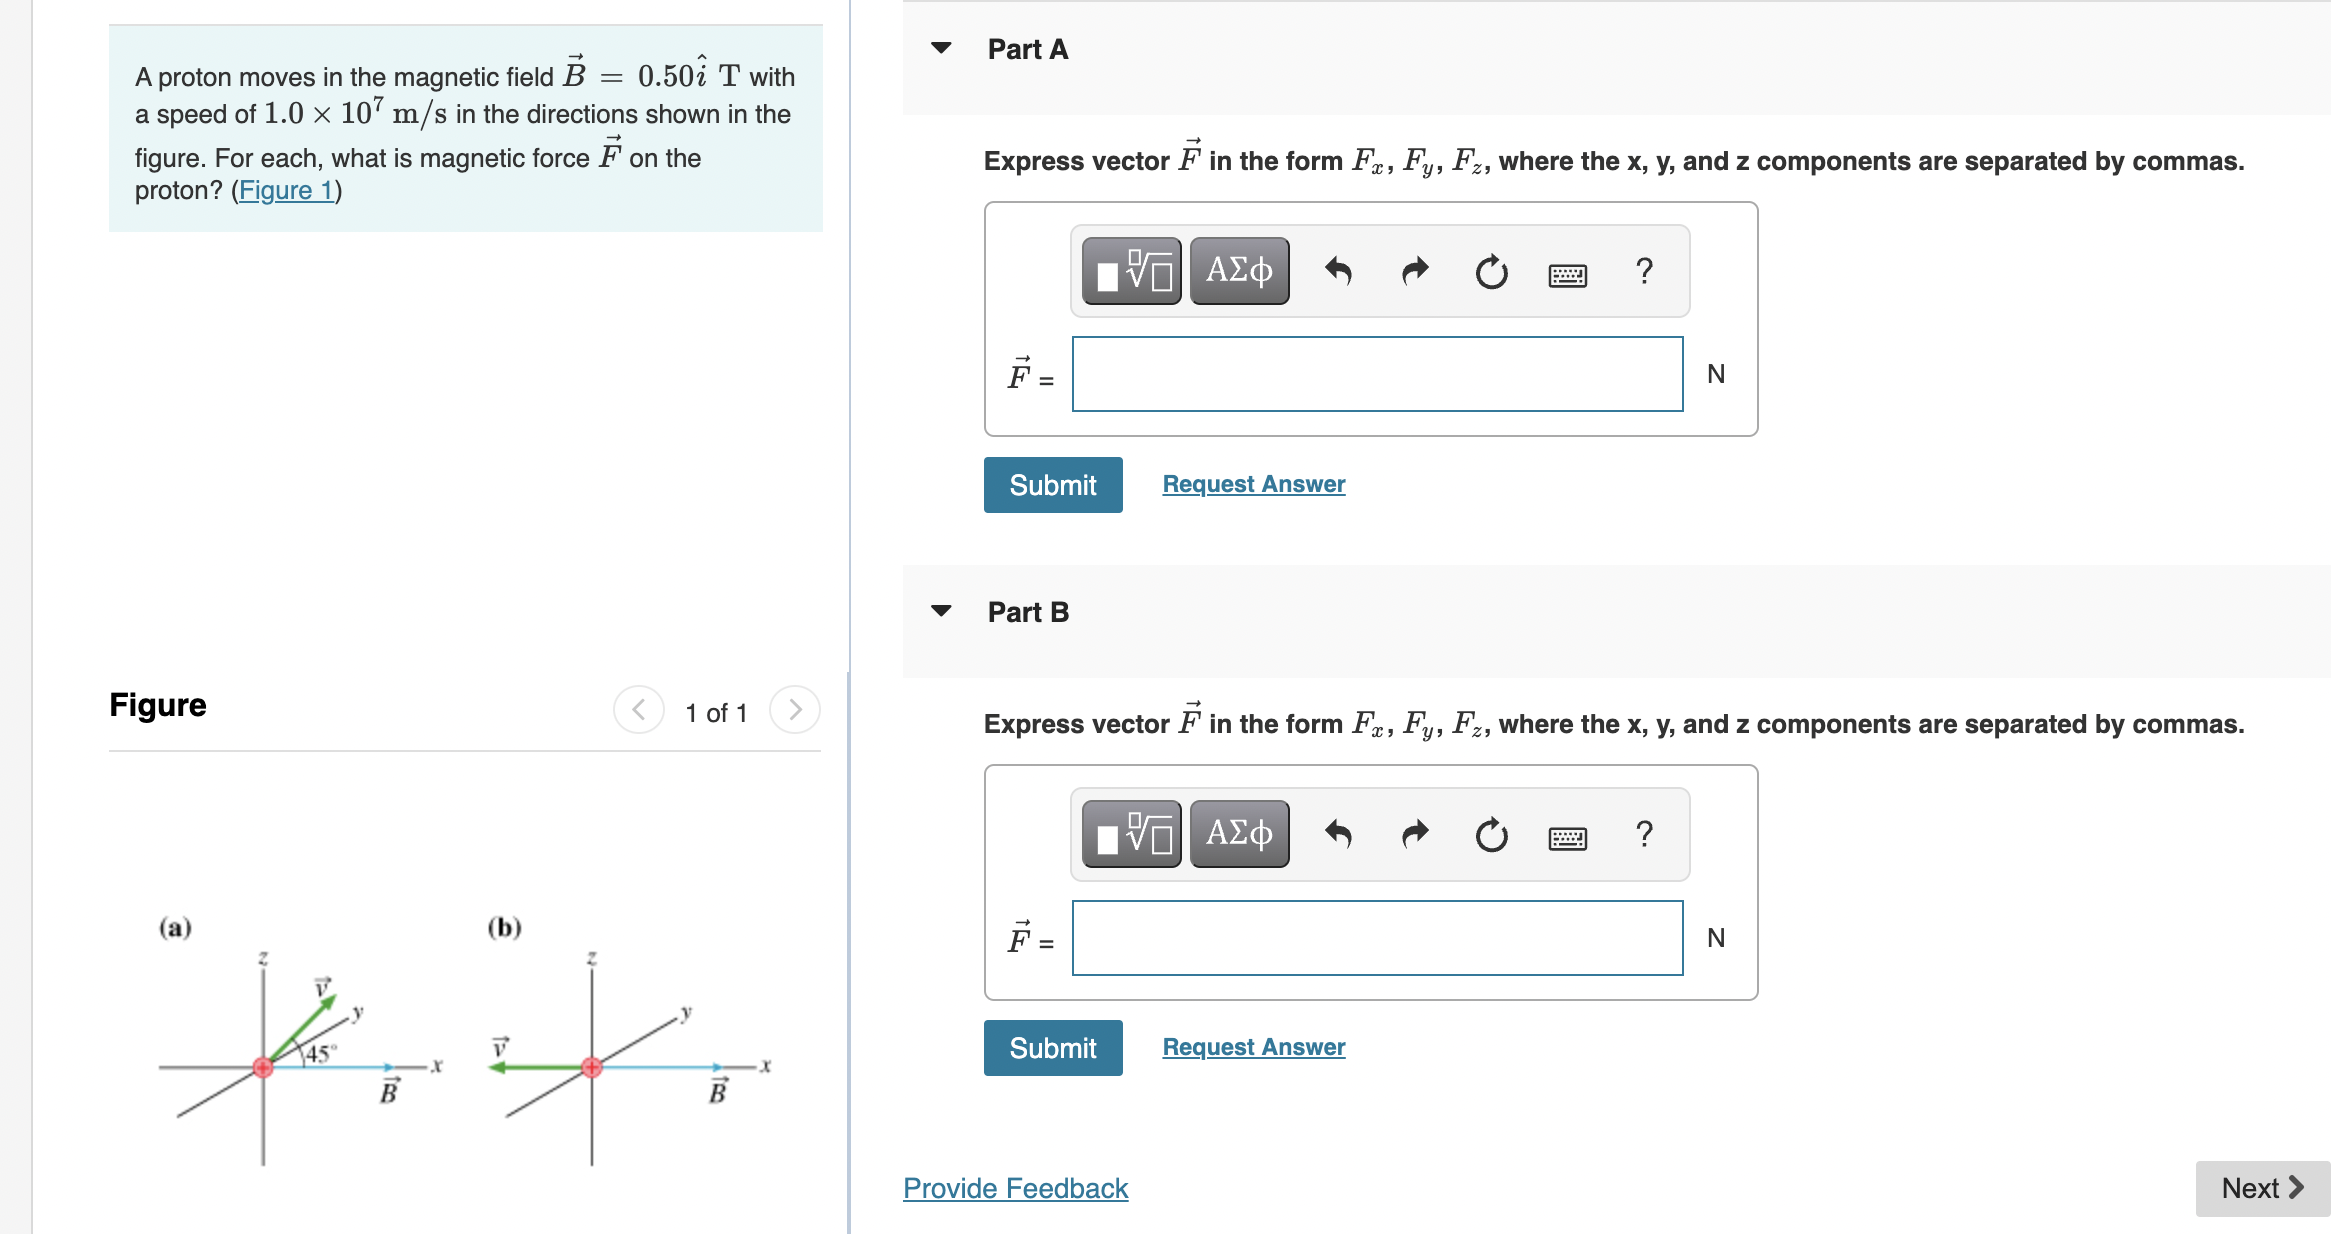Viewport: 2331px width, 1234px height.
Task: Collapse the Part B section
Action: tap(940, 610)
